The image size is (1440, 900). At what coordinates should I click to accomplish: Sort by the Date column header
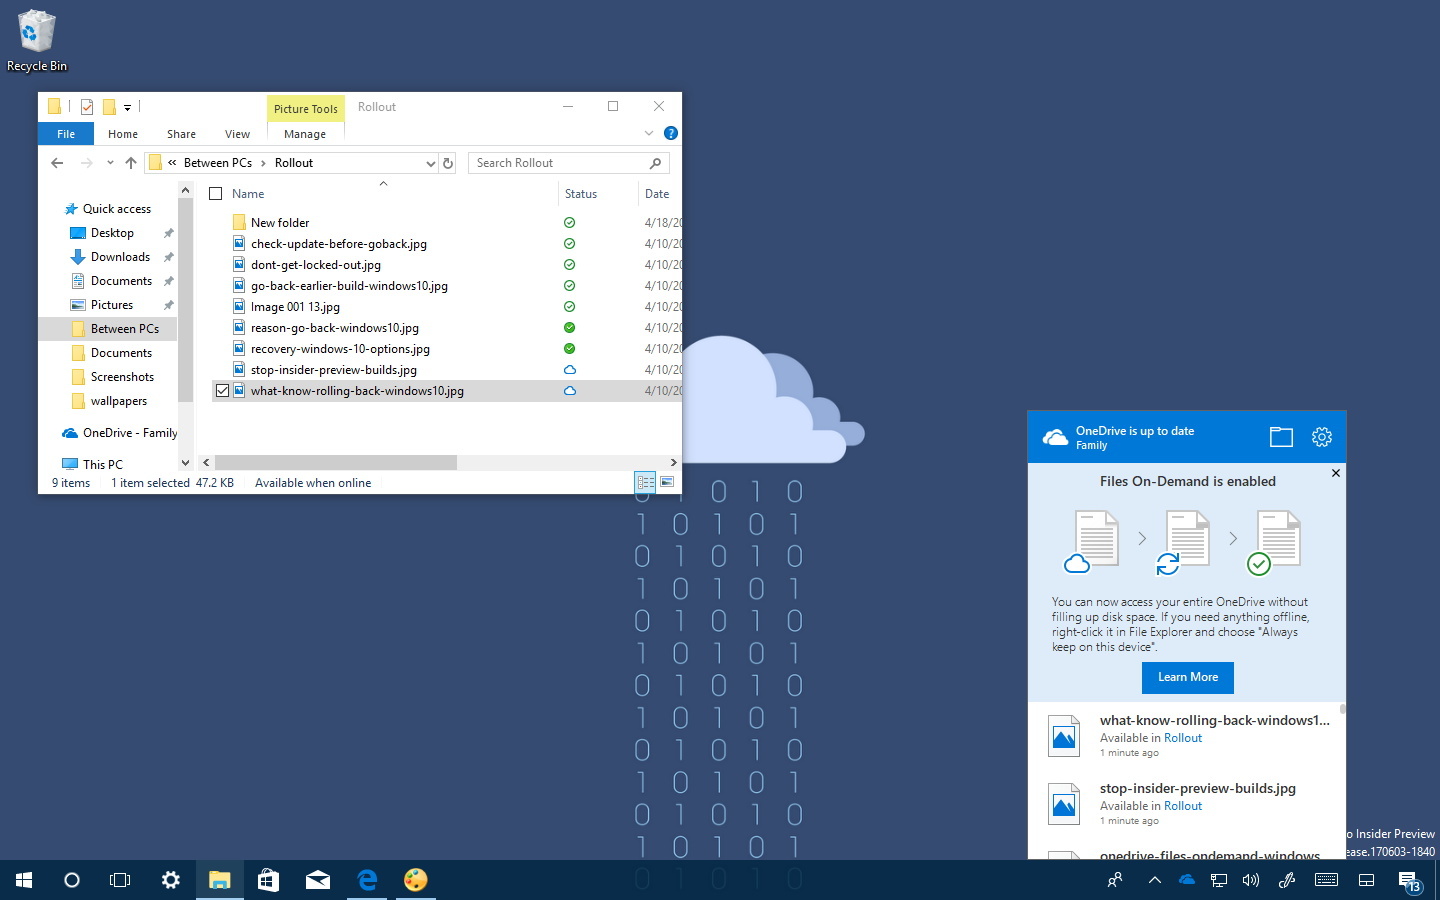(x=657, y=194)
